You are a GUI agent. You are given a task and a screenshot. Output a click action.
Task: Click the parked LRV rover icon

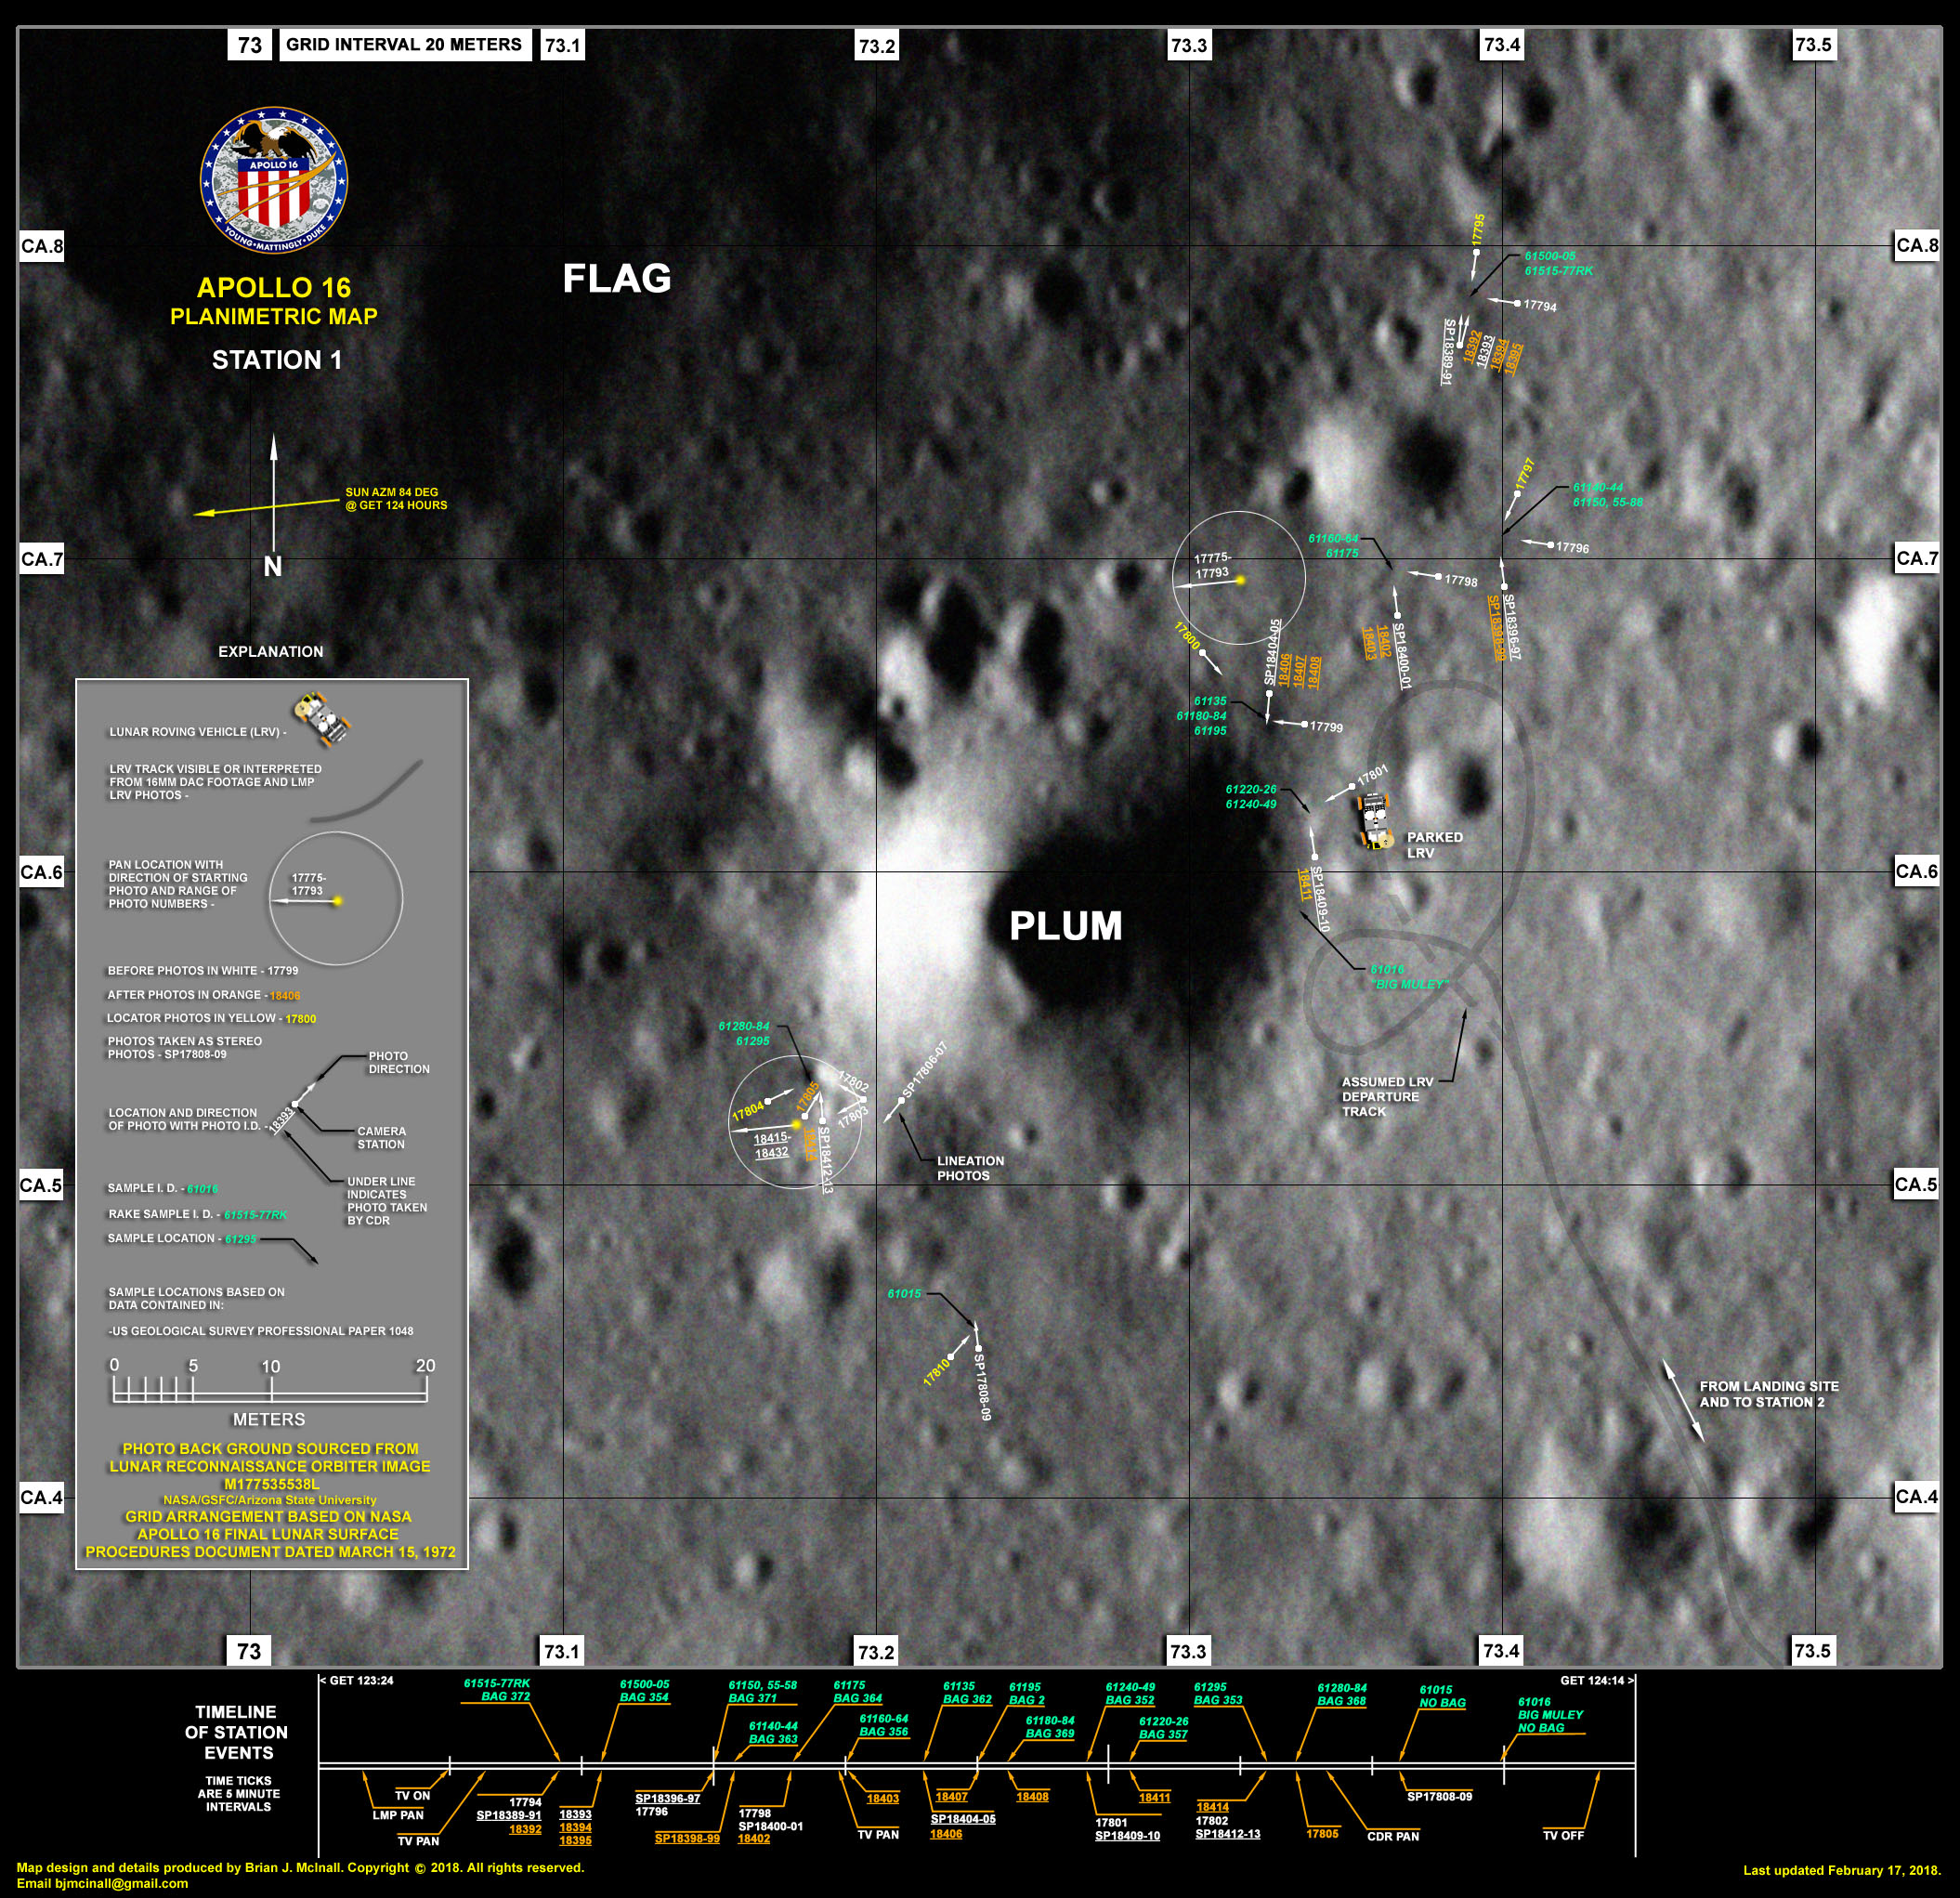(1375, 820)
